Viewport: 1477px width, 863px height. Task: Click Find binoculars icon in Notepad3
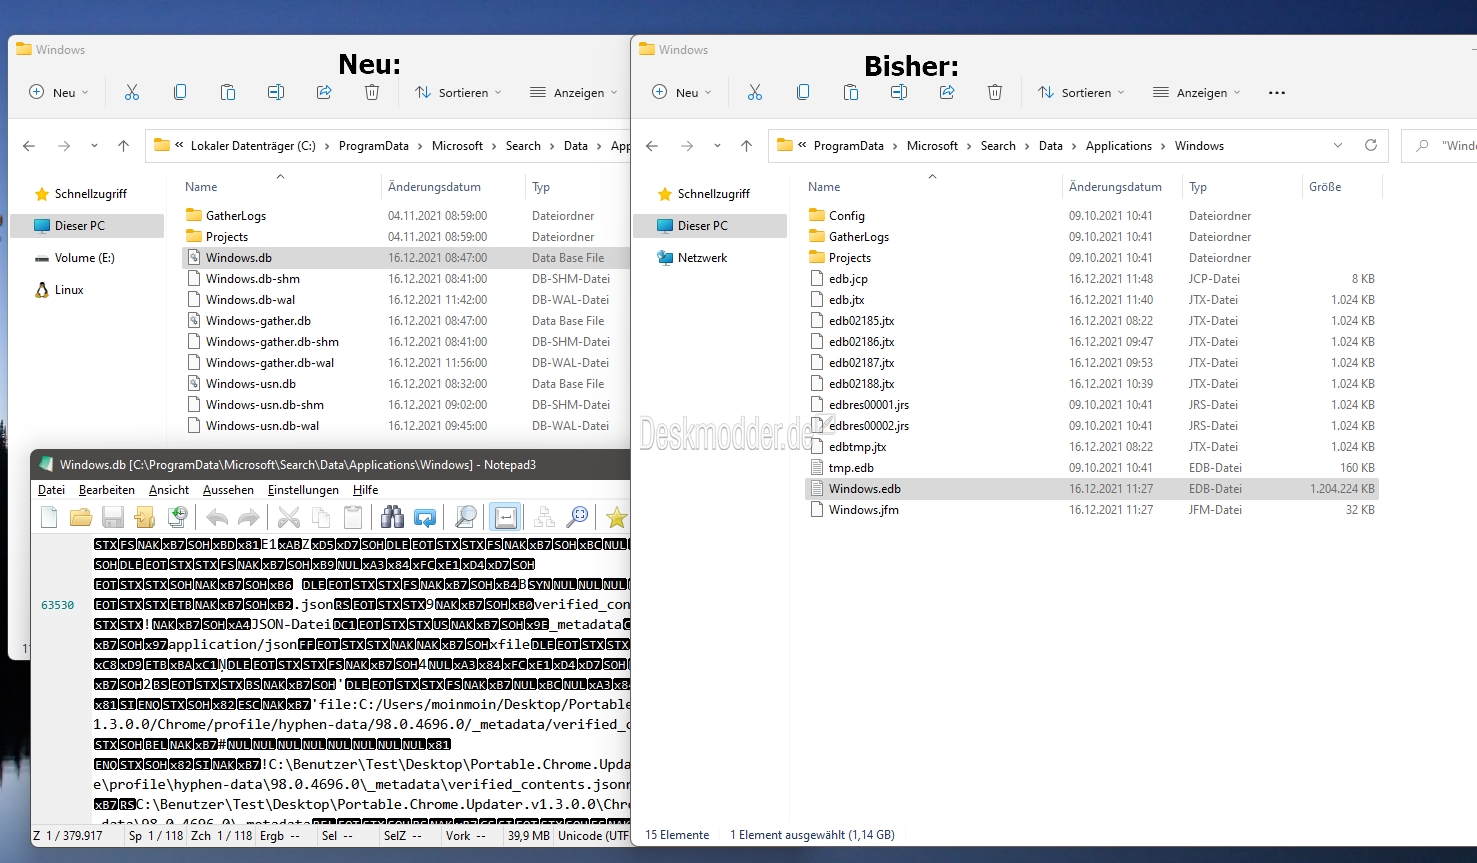click(393, 517)
